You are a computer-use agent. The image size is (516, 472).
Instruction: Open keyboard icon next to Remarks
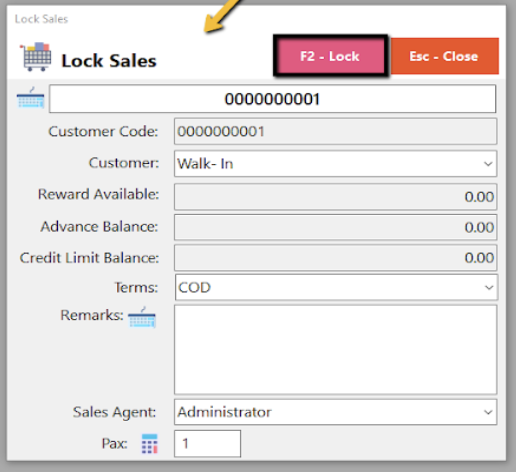[142, 317]
